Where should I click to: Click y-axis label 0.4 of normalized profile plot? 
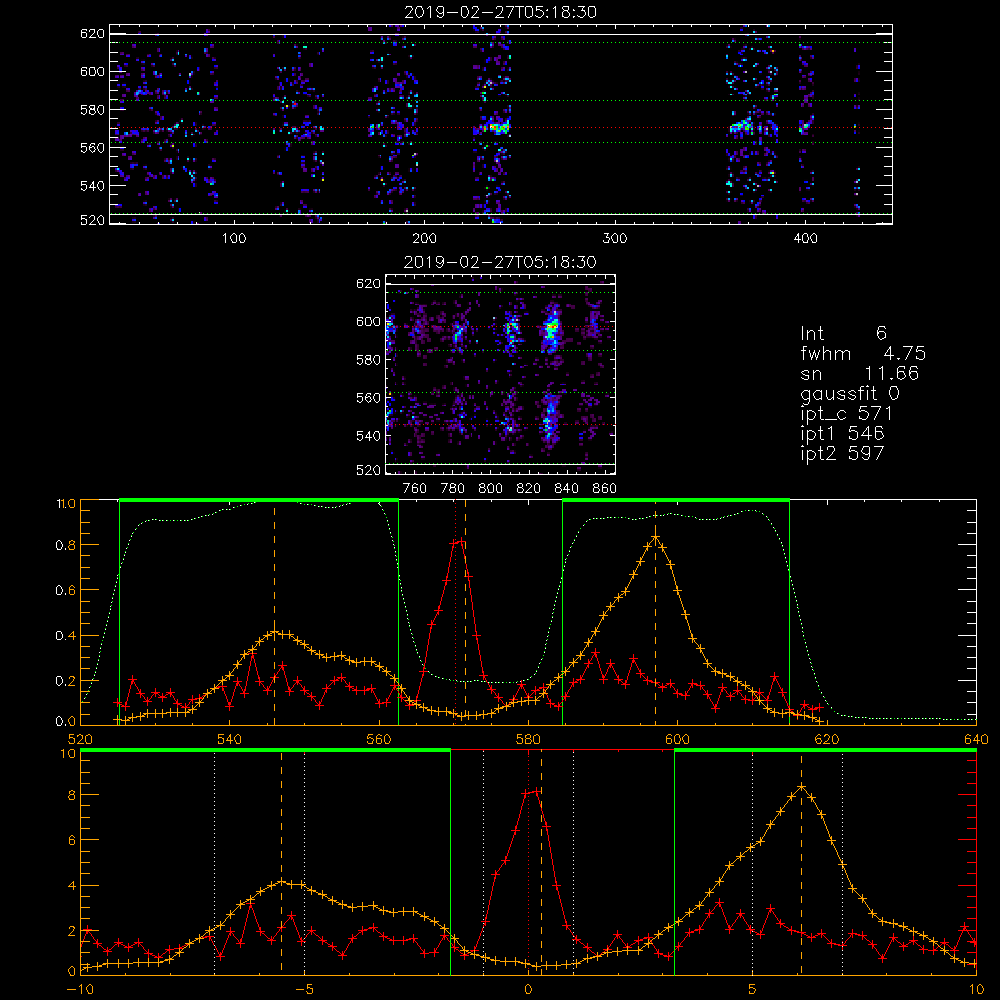[x=66, y=636]
